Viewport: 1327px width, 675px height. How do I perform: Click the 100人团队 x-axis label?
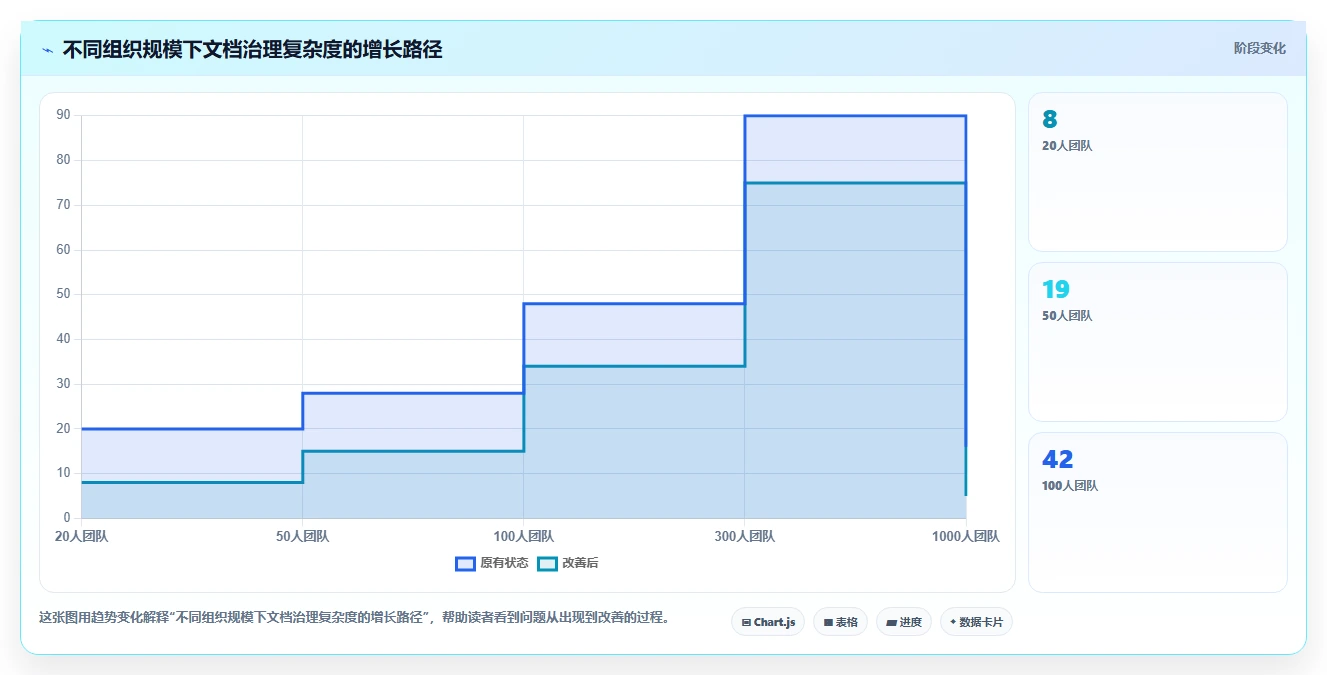coord(524,536)
